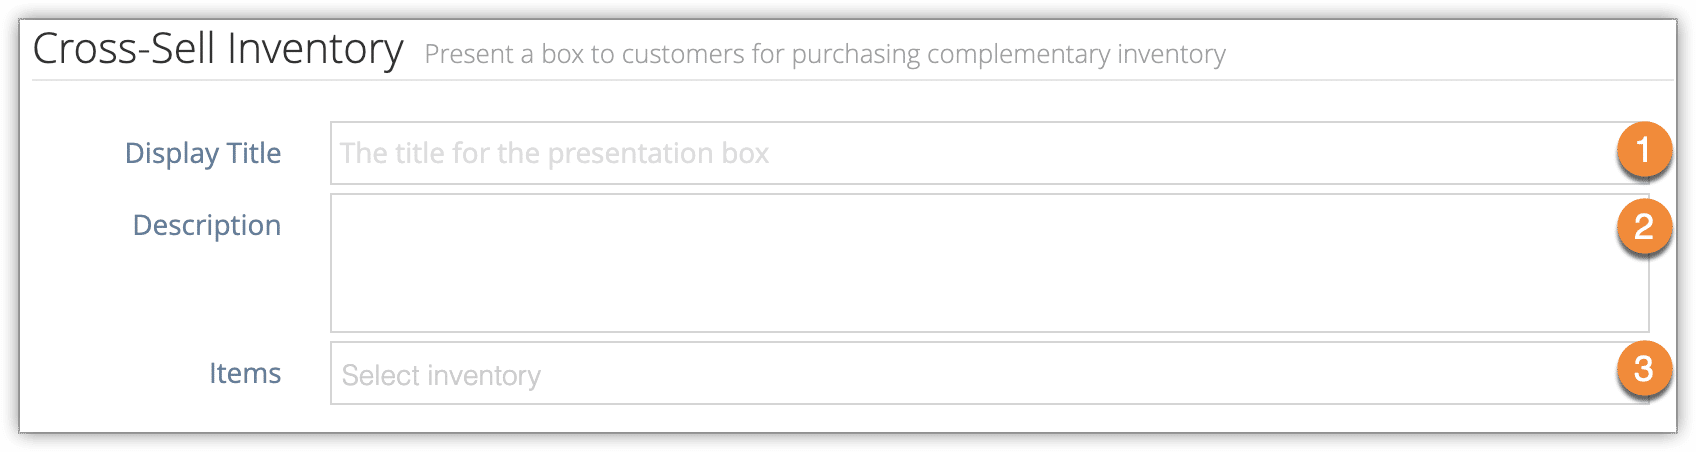Click the Description field label
1696x452 pixels.
tap(207, 225)
